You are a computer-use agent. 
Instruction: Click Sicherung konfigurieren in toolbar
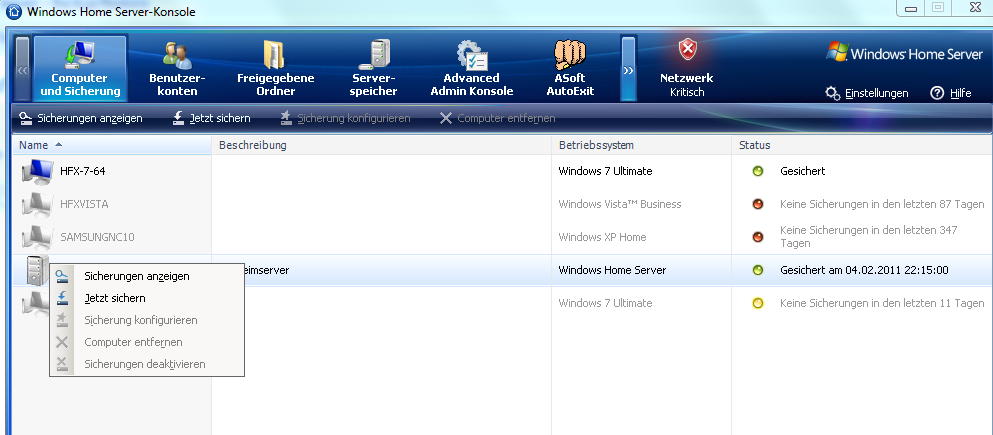pyautogui.click(x=345, y=118)
